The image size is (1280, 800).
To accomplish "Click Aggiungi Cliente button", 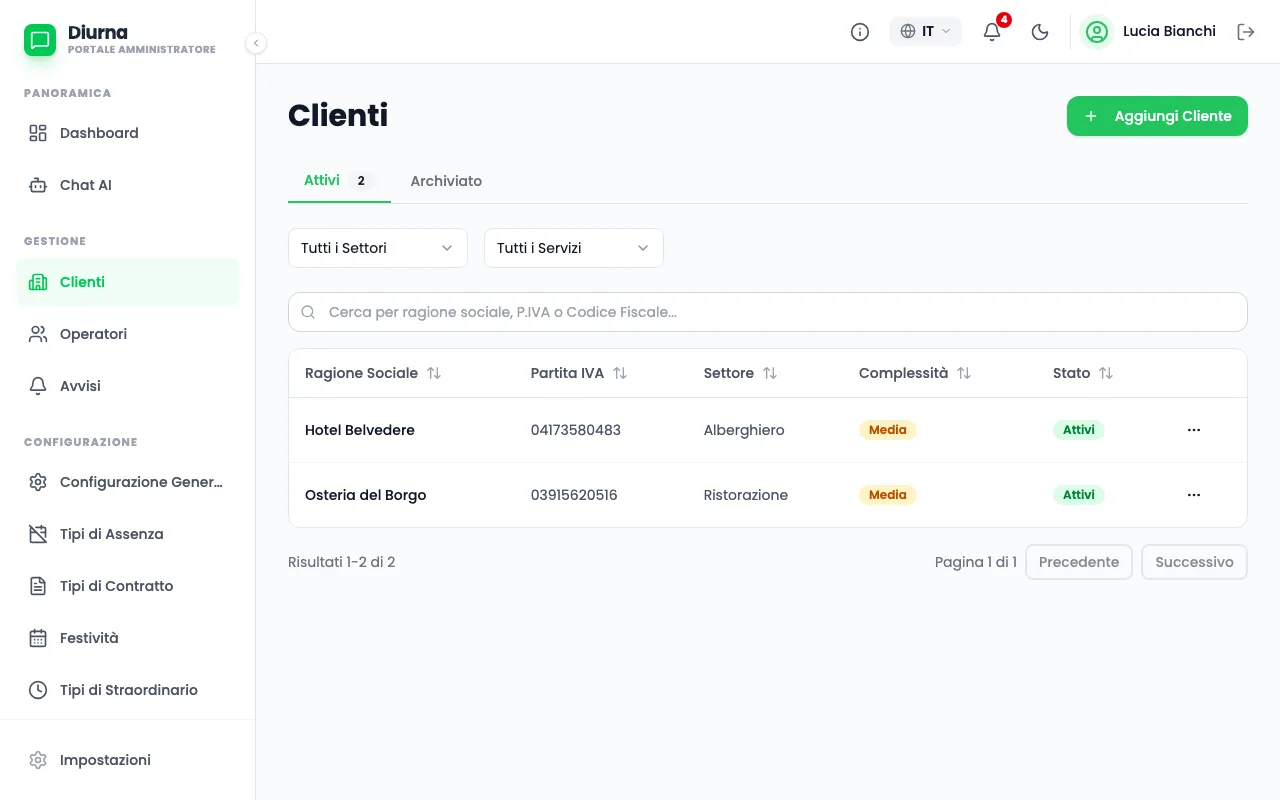I will [1157, 116].
